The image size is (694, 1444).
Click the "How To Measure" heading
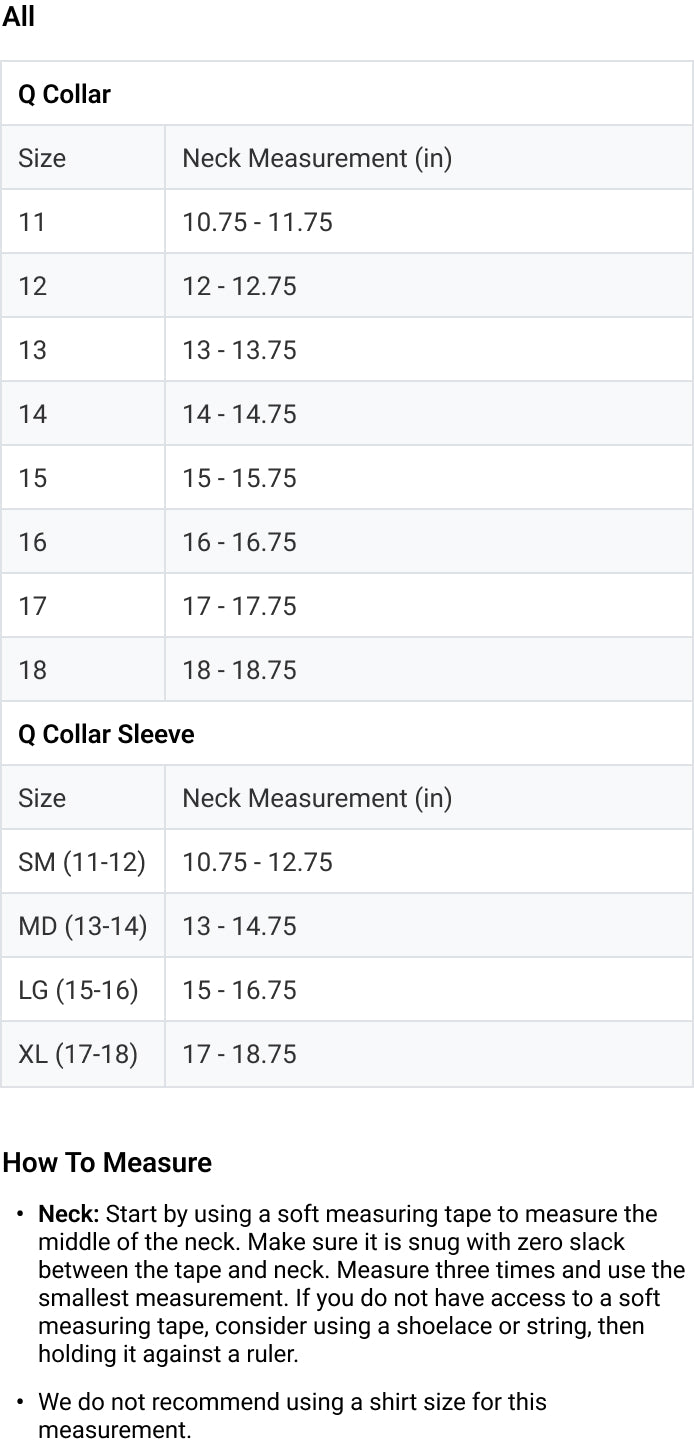click(x=107, y=1162)
